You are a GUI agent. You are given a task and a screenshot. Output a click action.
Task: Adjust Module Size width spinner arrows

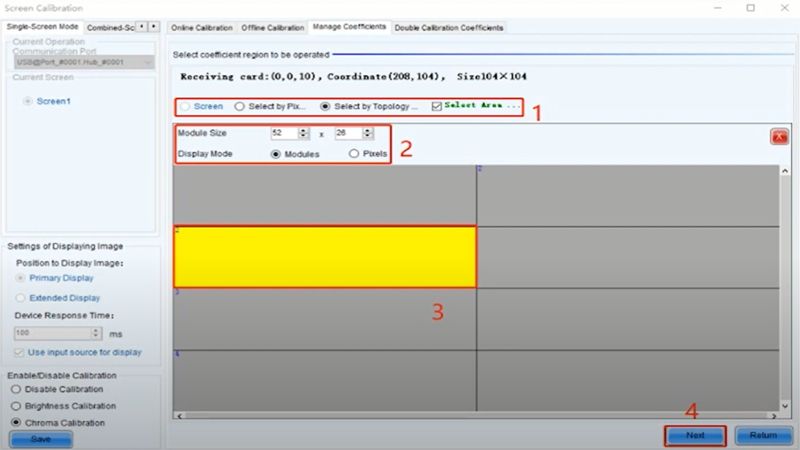point(304,133)
